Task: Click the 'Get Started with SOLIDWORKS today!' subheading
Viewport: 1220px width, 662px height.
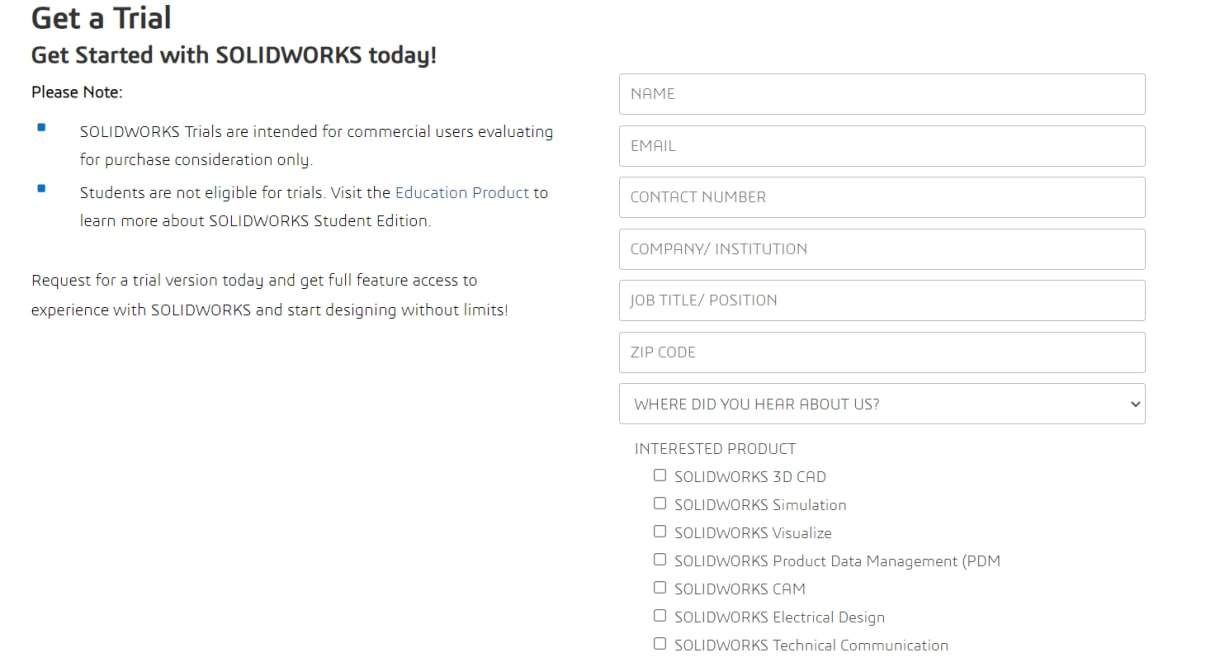Action: tap(234, 55)
